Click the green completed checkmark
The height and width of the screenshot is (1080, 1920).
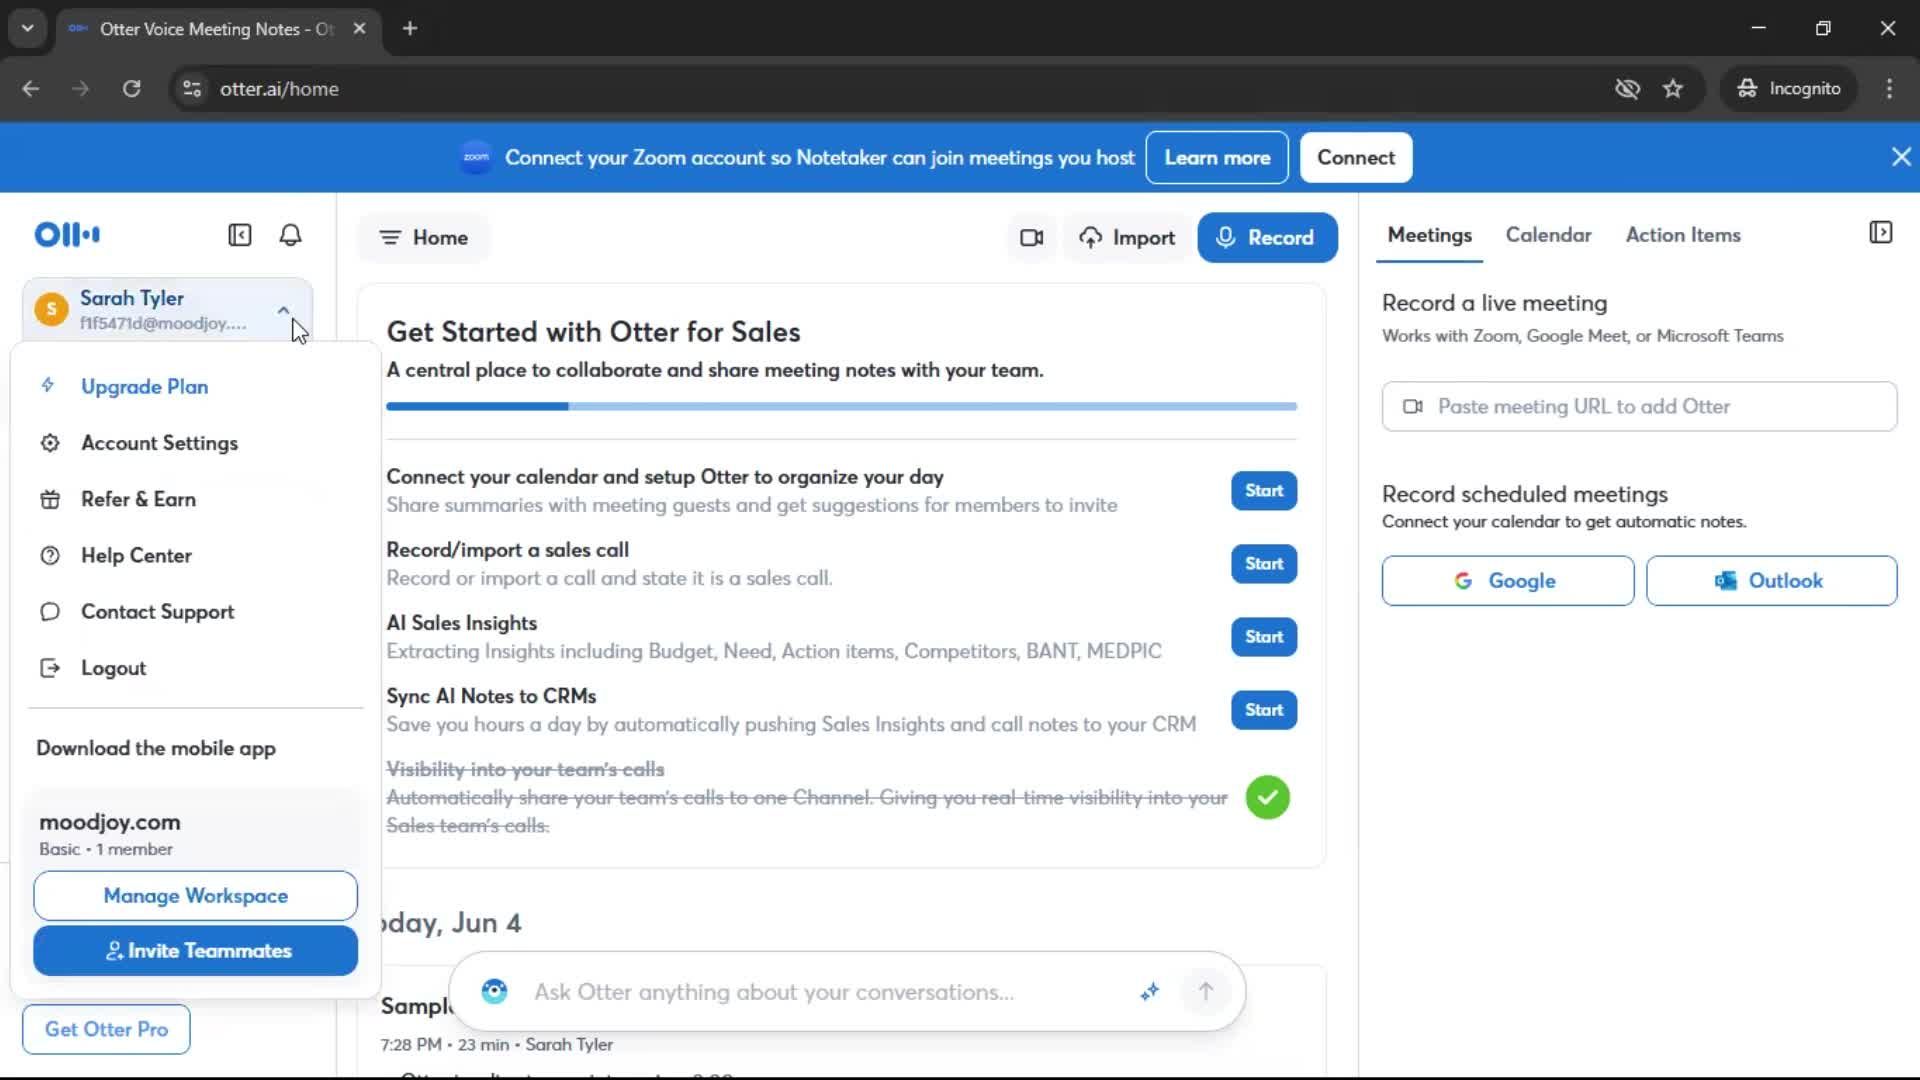click(1267, 797)
